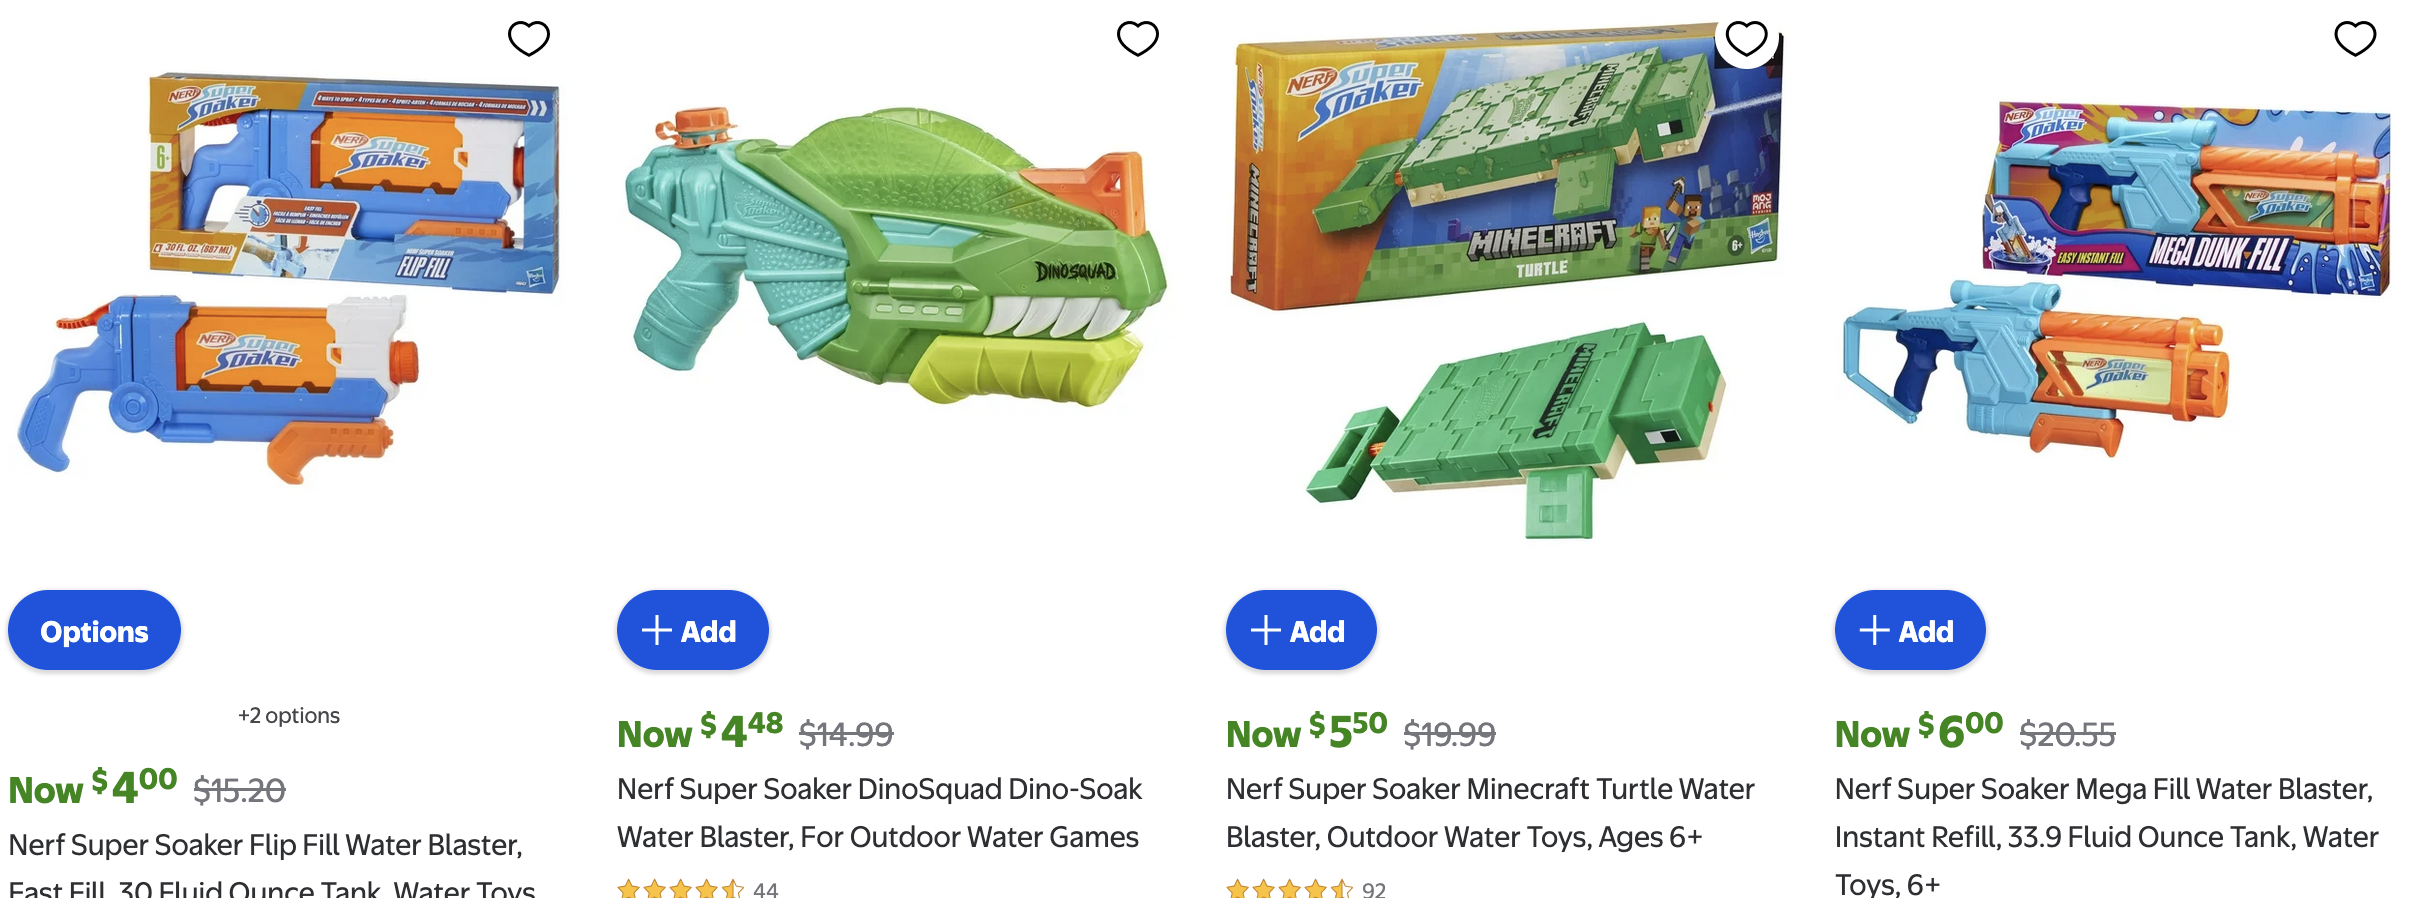Viewport: 2422px width, 898px height.
Task: Favorite the Mega Fill Water Blaster
Action: coord(2357,37)
